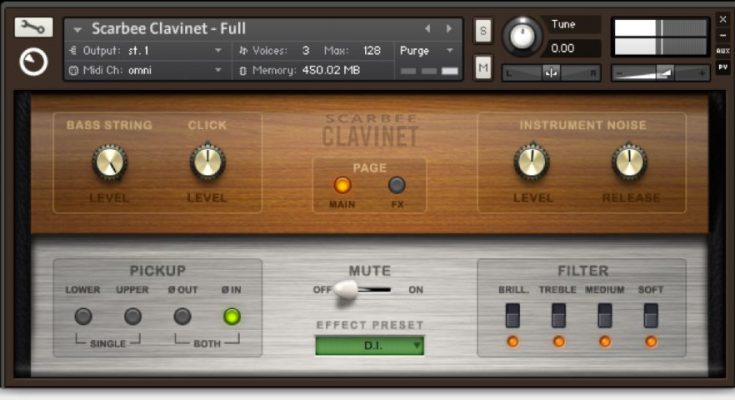Go to the next instrument preset arrow

[449, 29]
